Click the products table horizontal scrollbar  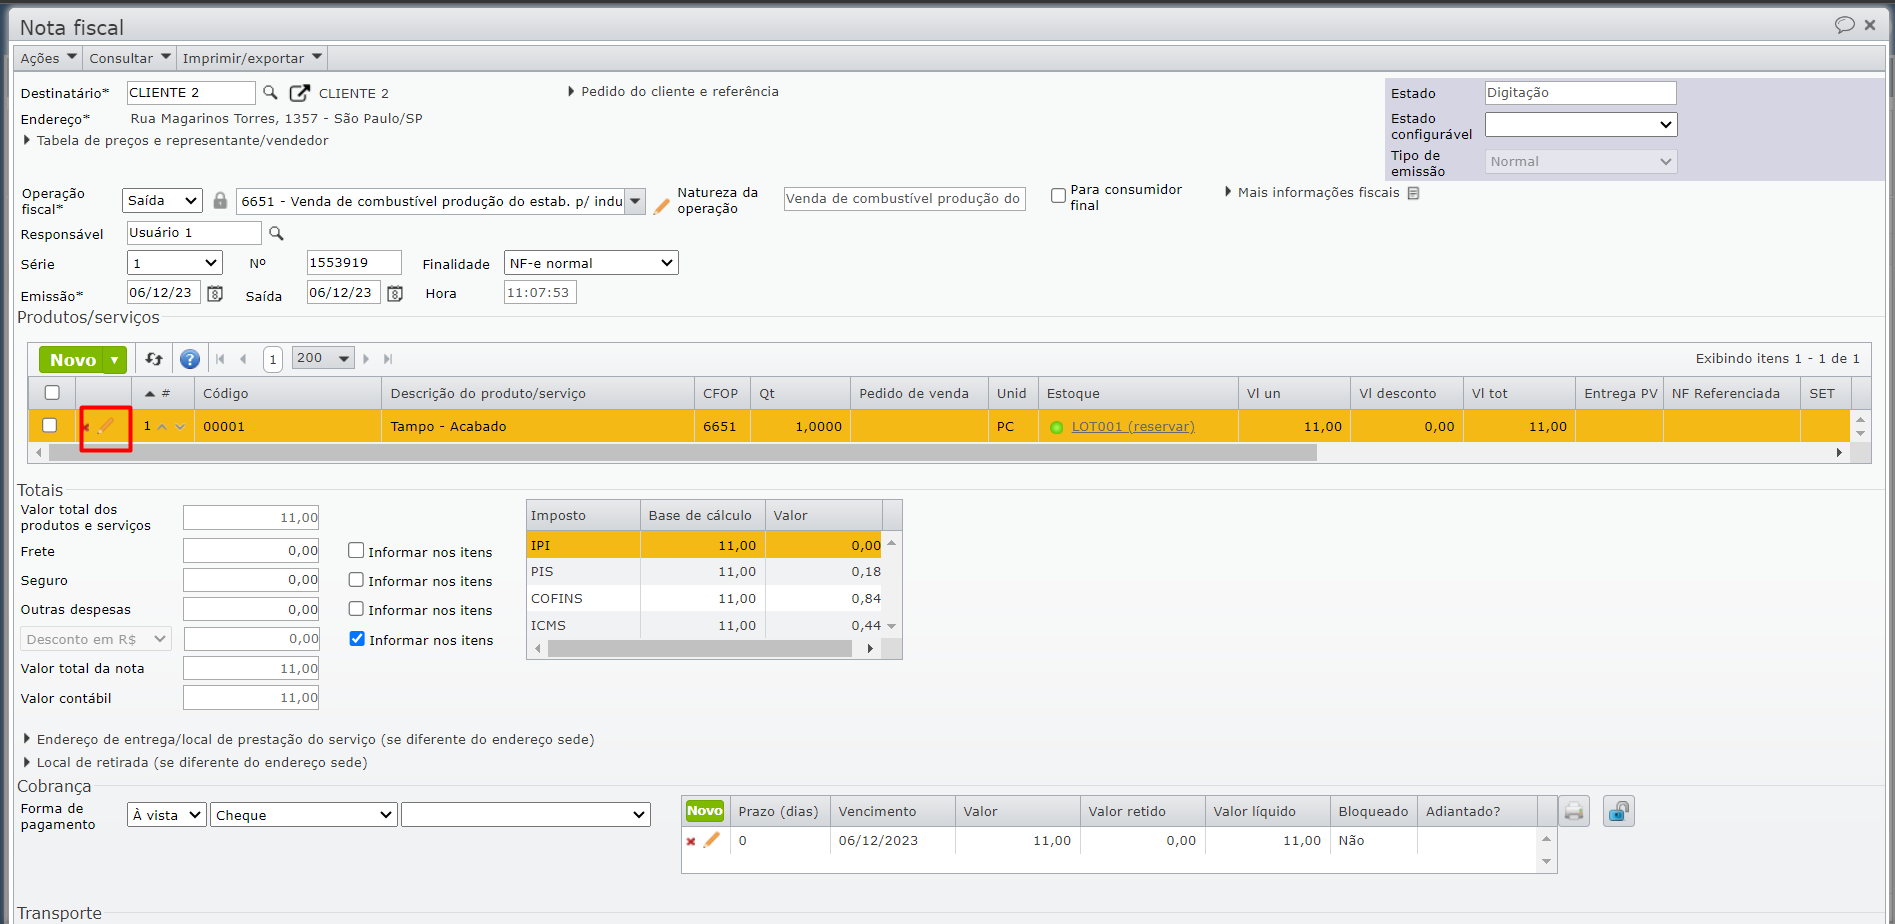click(682, 453)
